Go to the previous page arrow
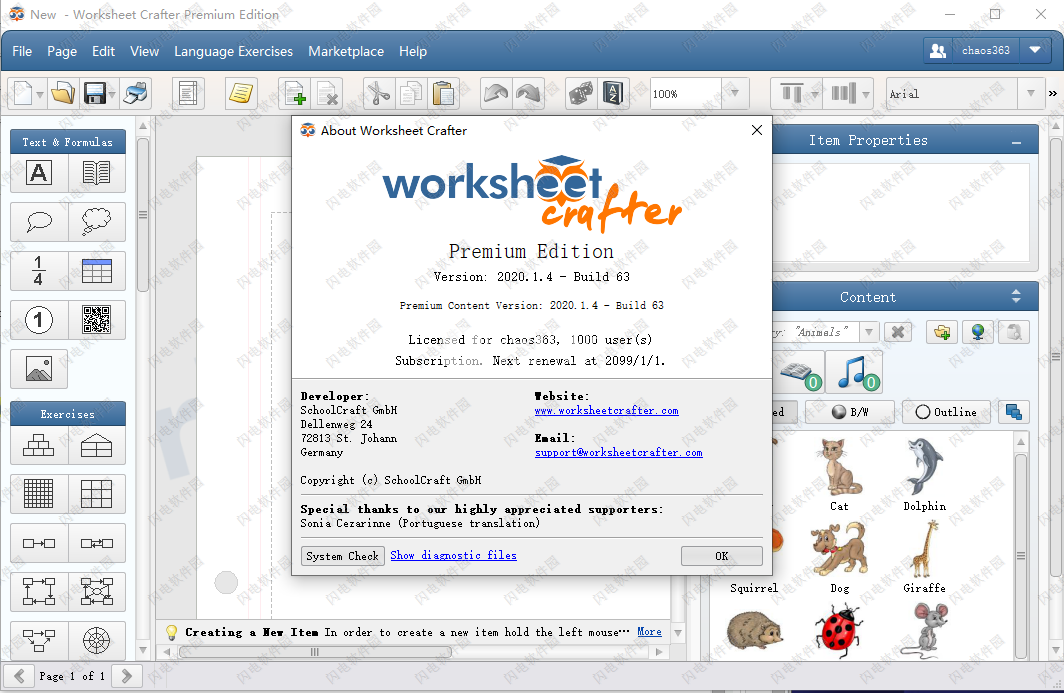Screen dimensions: 1064x693 pyautogui.click(x=19, y=676)
